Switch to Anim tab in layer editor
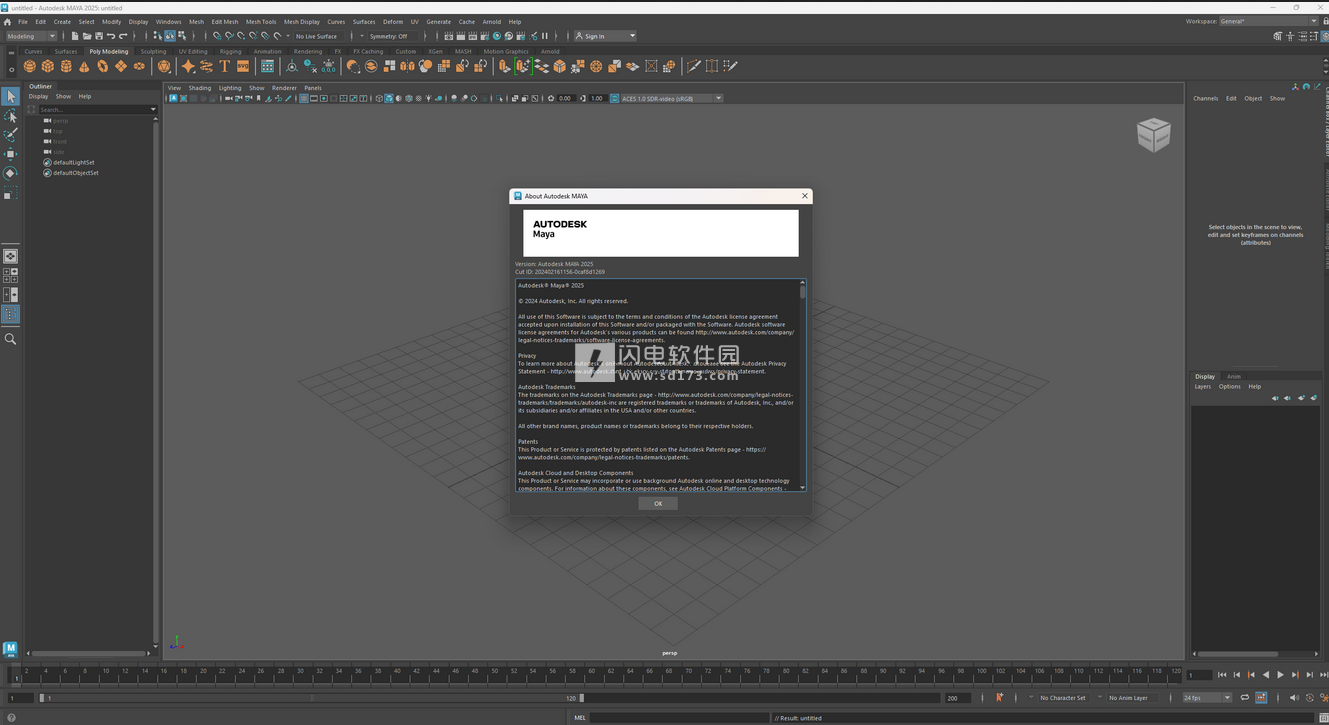The image size is (1329, 725). pyautogui.click(x=1234, y=376)
